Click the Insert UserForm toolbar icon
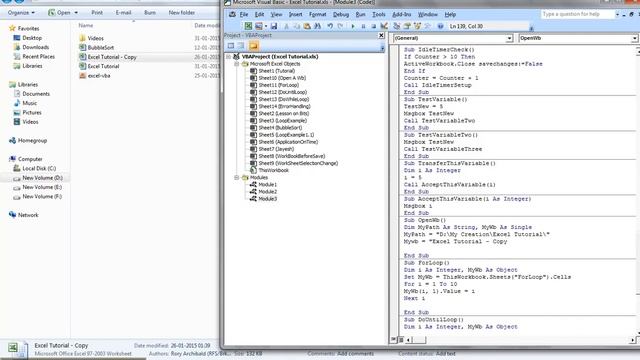 (x=258, y=26)
